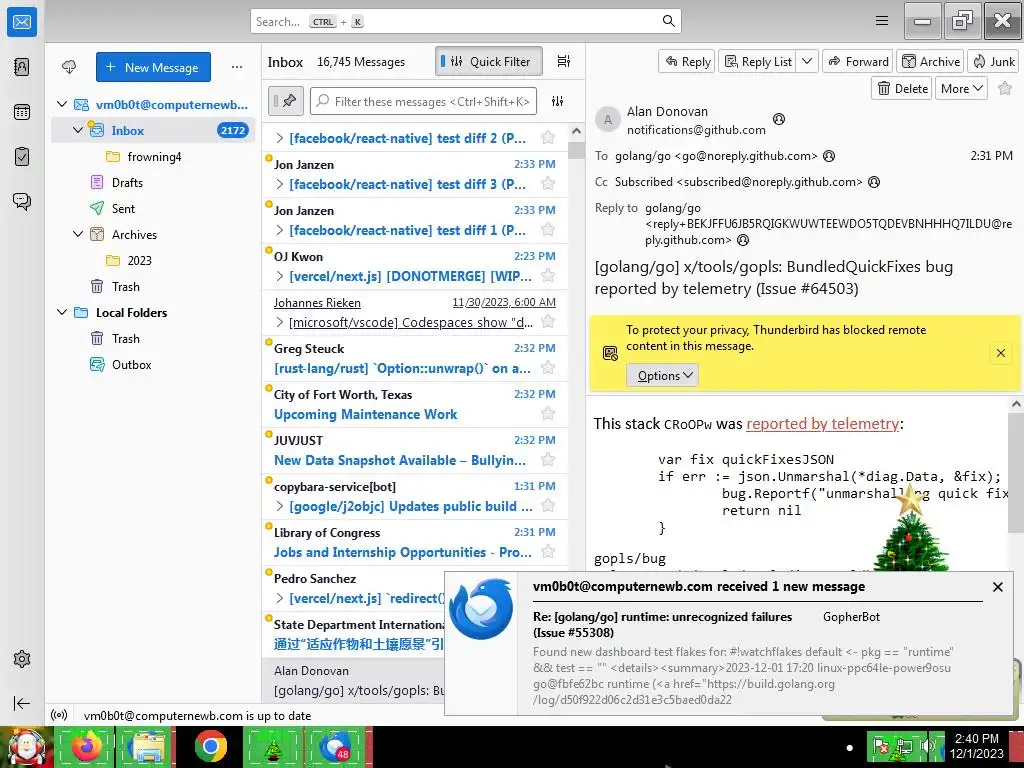
Task: Star the test diff 2 message
Action: pyautogui.click(x=548, y=137)
